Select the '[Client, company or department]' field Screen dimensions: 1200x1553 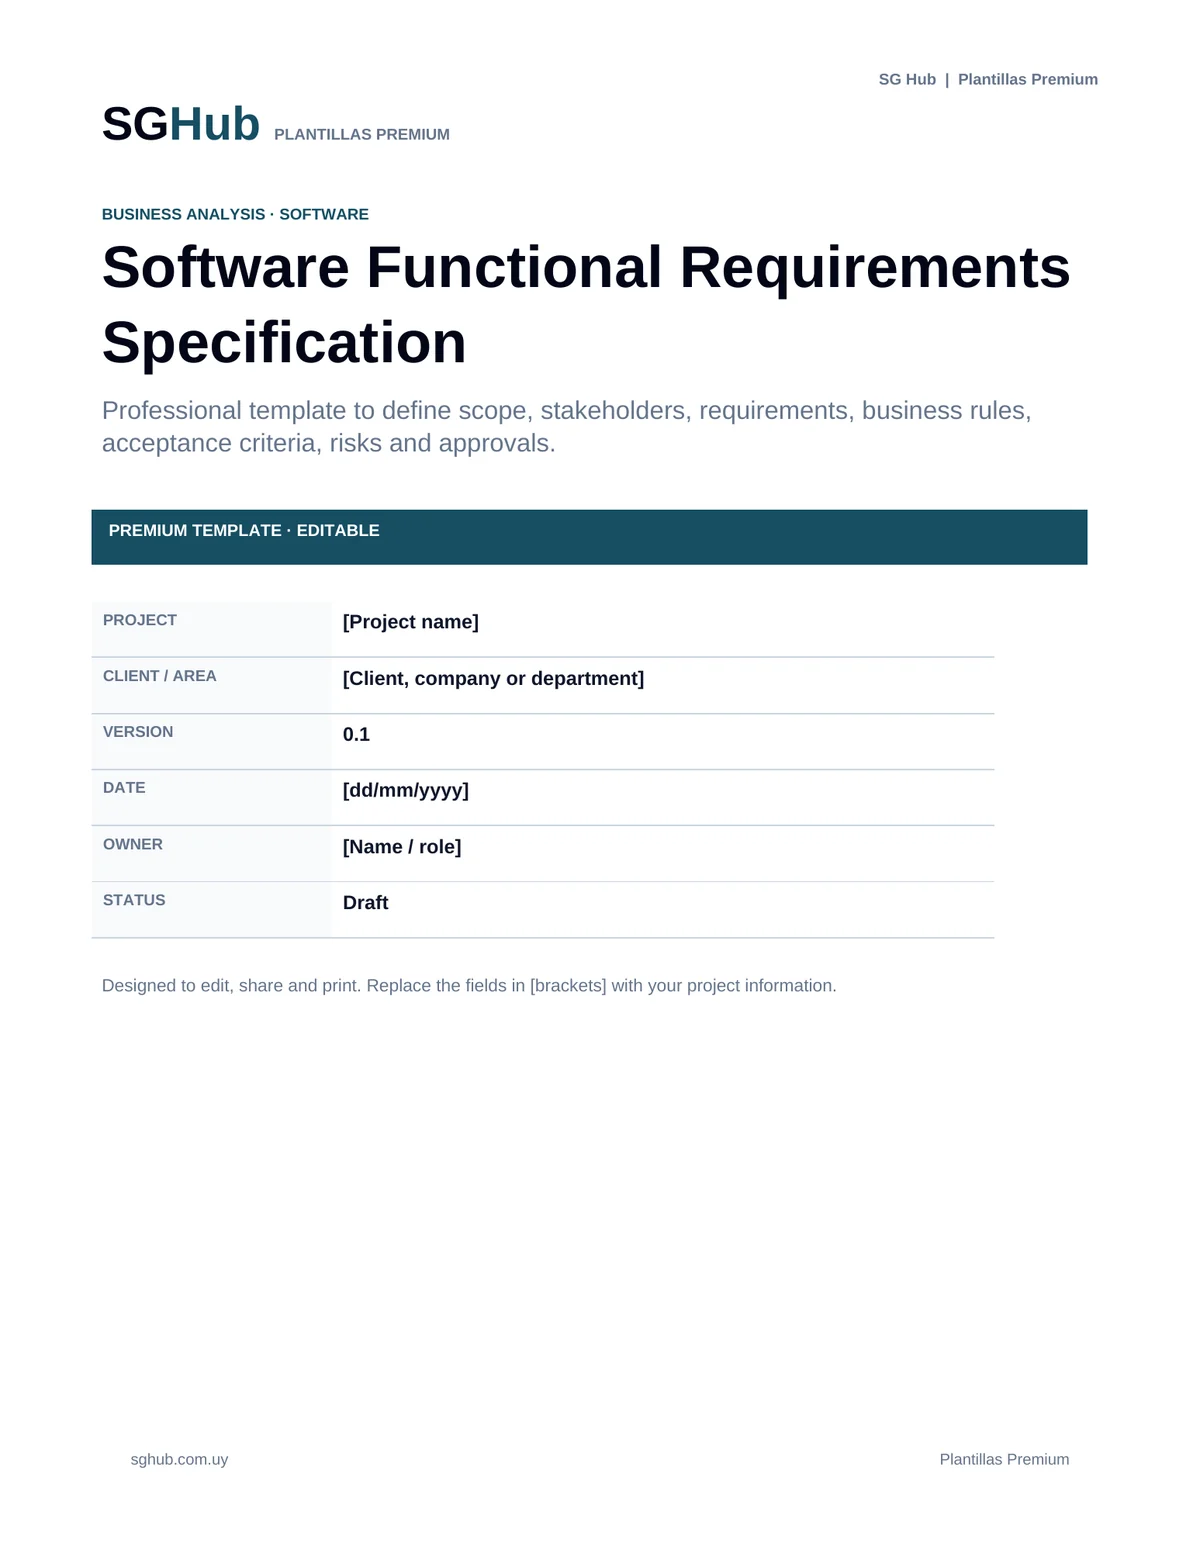tap(493, 678)
